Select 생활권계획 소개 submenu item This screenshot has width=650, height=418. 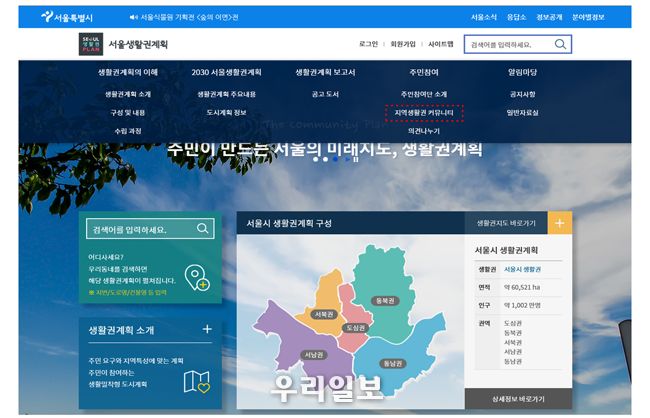(x=128, y=95)
